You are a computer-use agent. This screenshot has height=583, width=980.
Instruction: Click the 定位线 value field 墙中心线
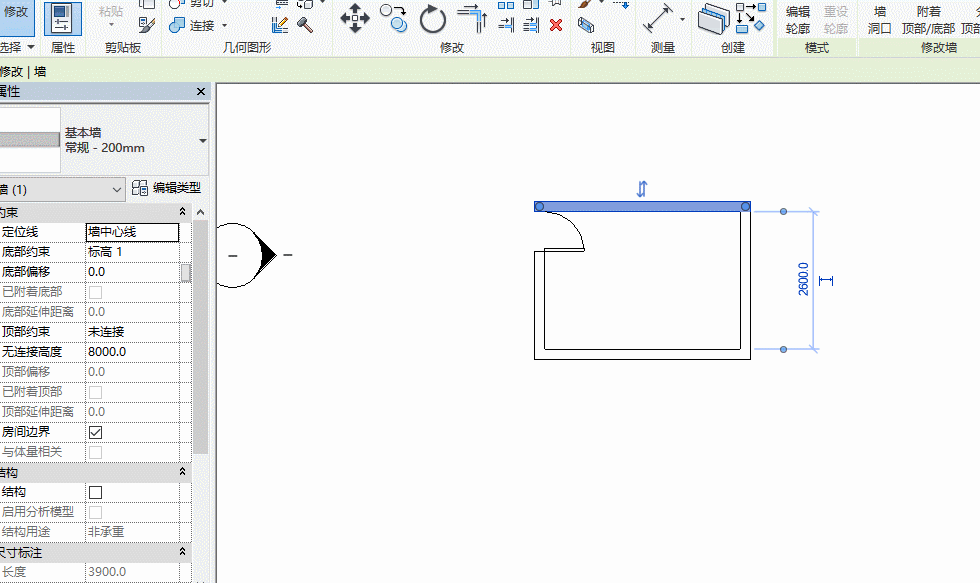point(132,232)
